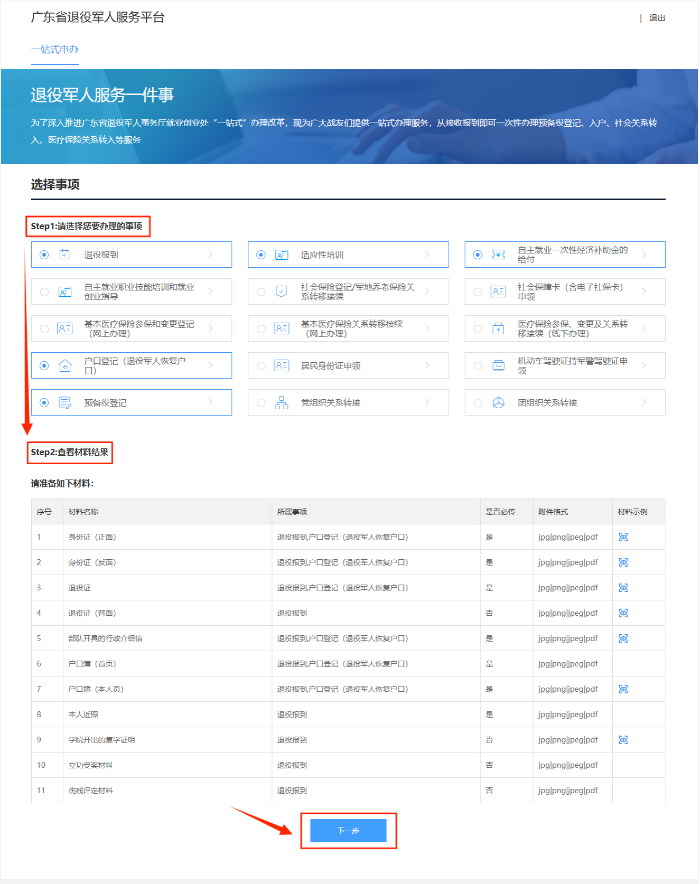Viewport: 700px width, 884px height.
Task: Click the 下一步 next button
Action: tap(347, 831)
